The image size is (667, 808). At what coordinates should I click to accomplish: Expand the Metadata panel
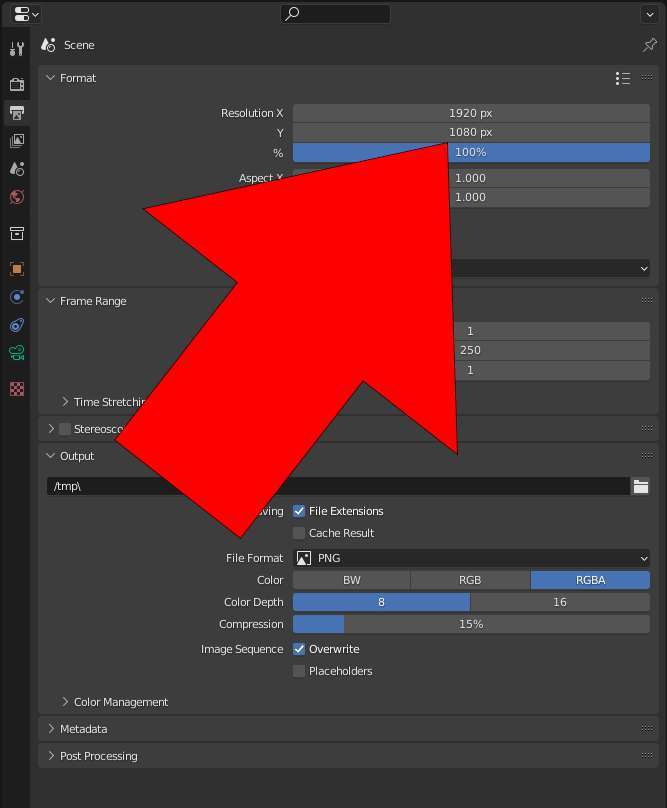pos(51,729)
